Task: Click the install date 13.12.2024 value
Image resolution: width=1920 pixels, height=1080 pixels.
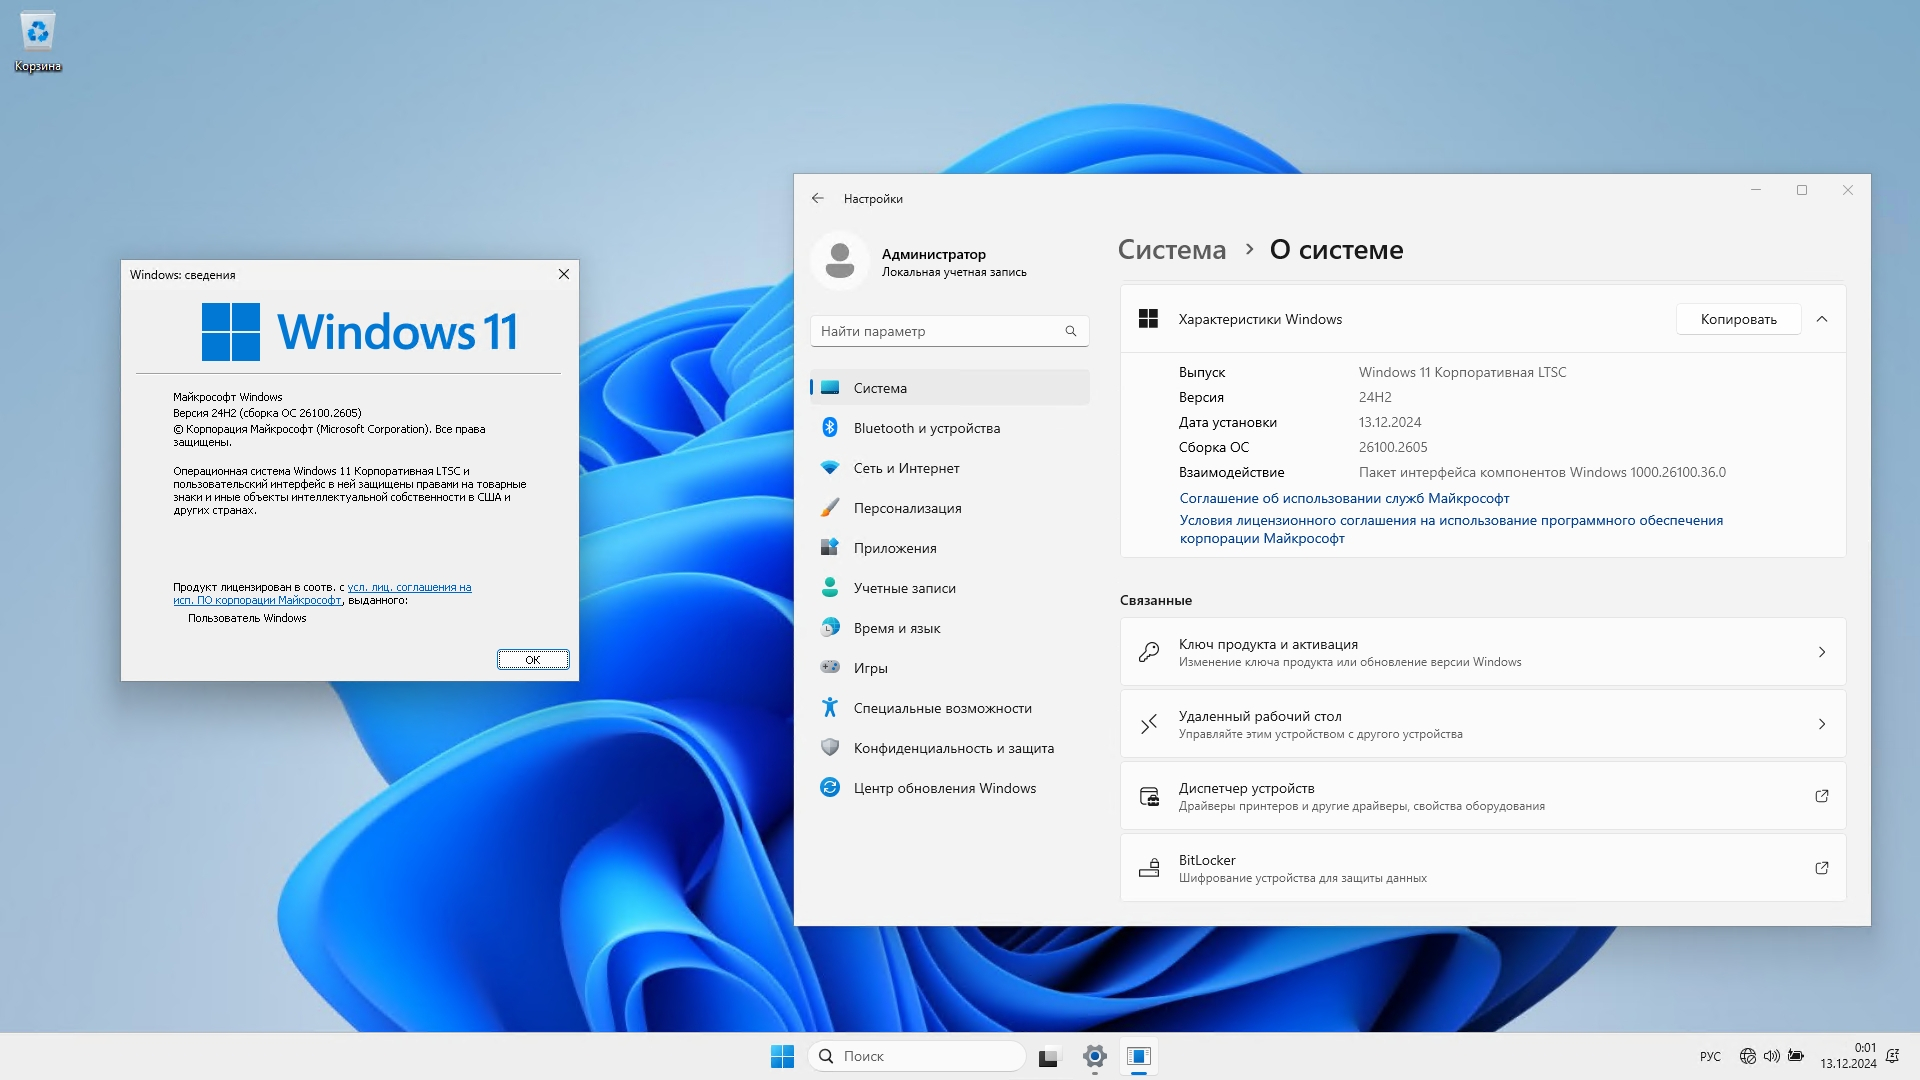Action: click(1389, 422)
